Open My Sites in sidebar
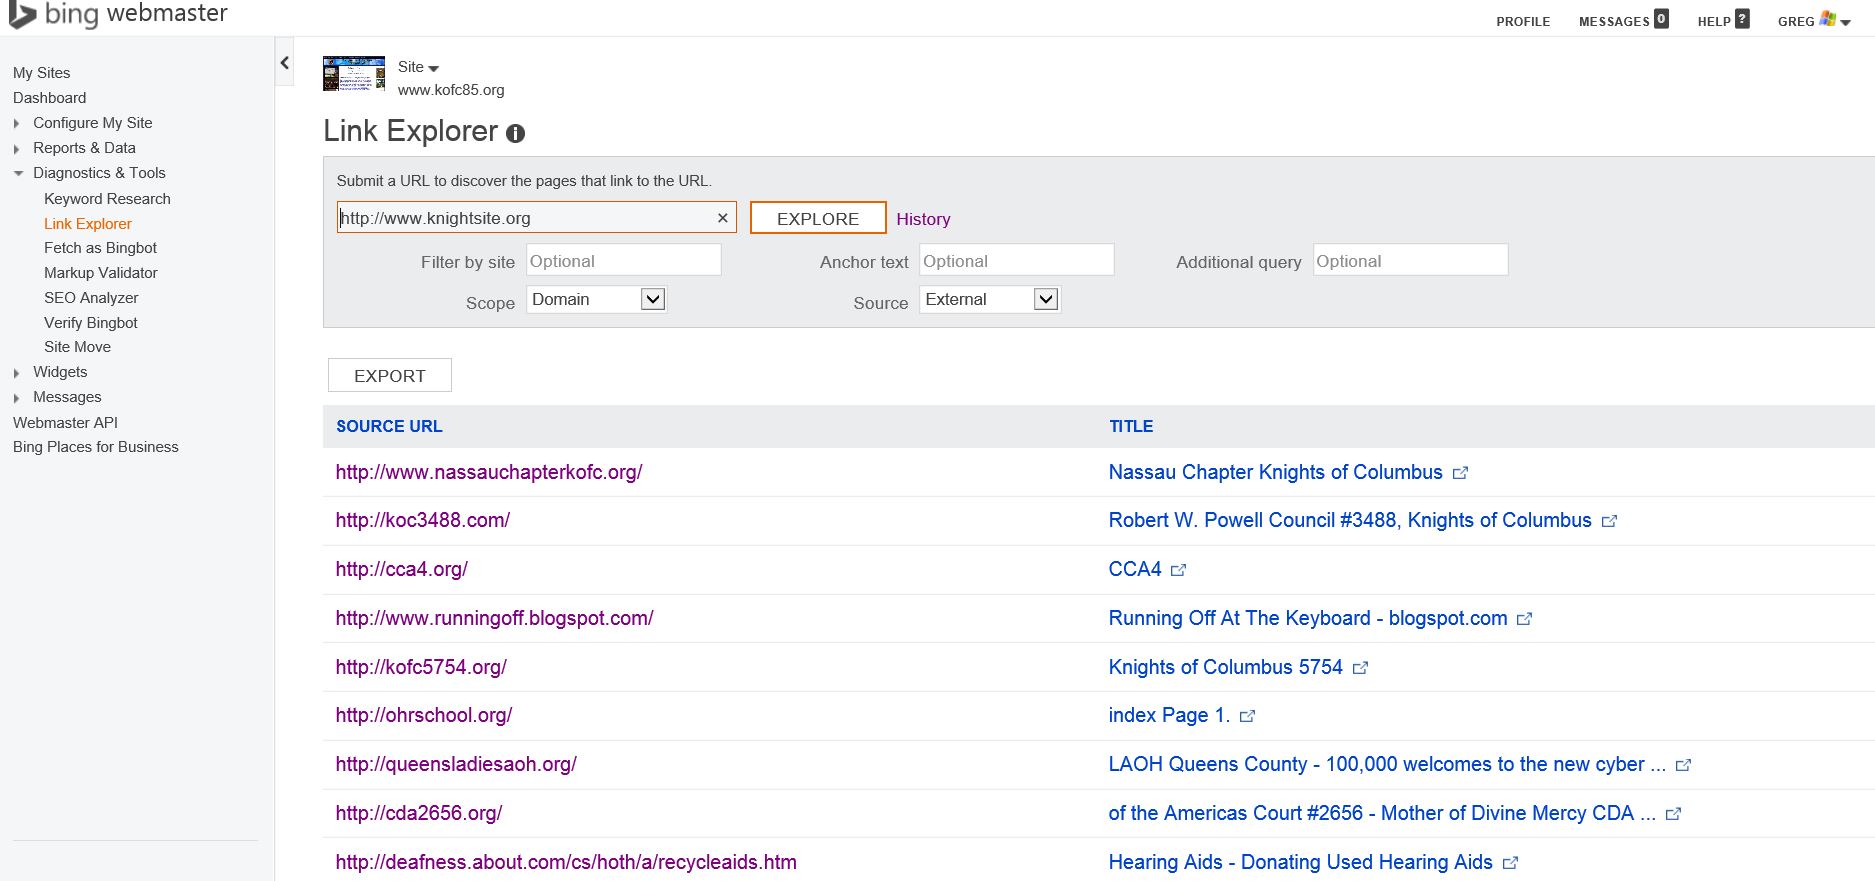This screenshot has width=1875, height=881. (42, 73)
